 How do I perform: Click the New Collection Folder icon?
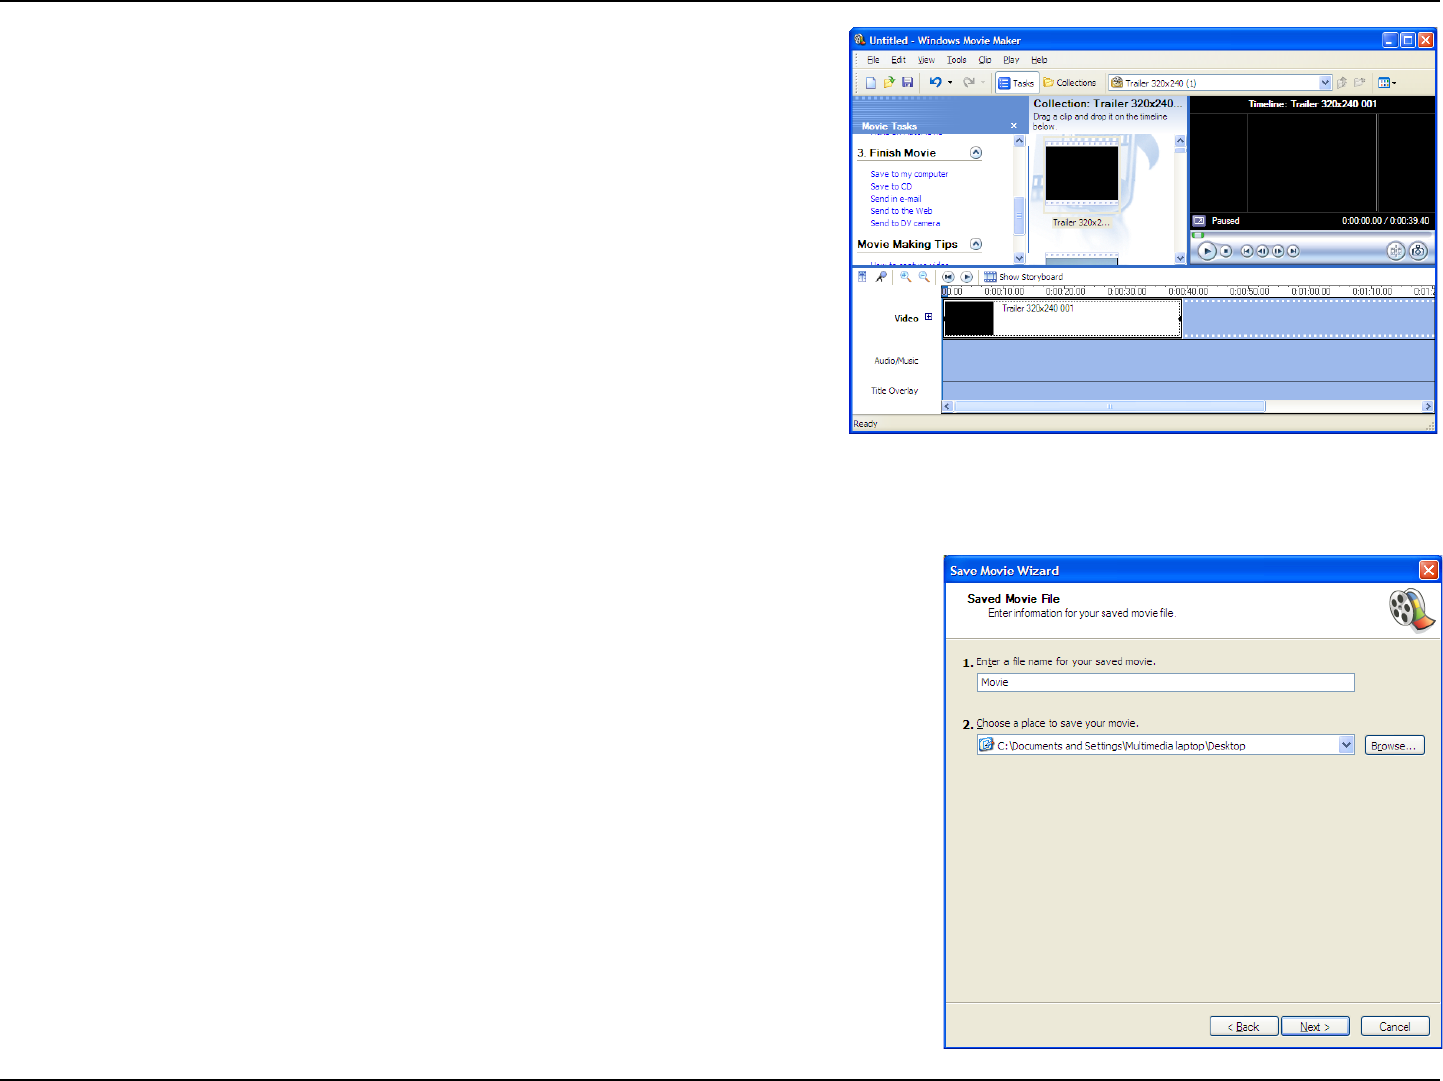1360,83
